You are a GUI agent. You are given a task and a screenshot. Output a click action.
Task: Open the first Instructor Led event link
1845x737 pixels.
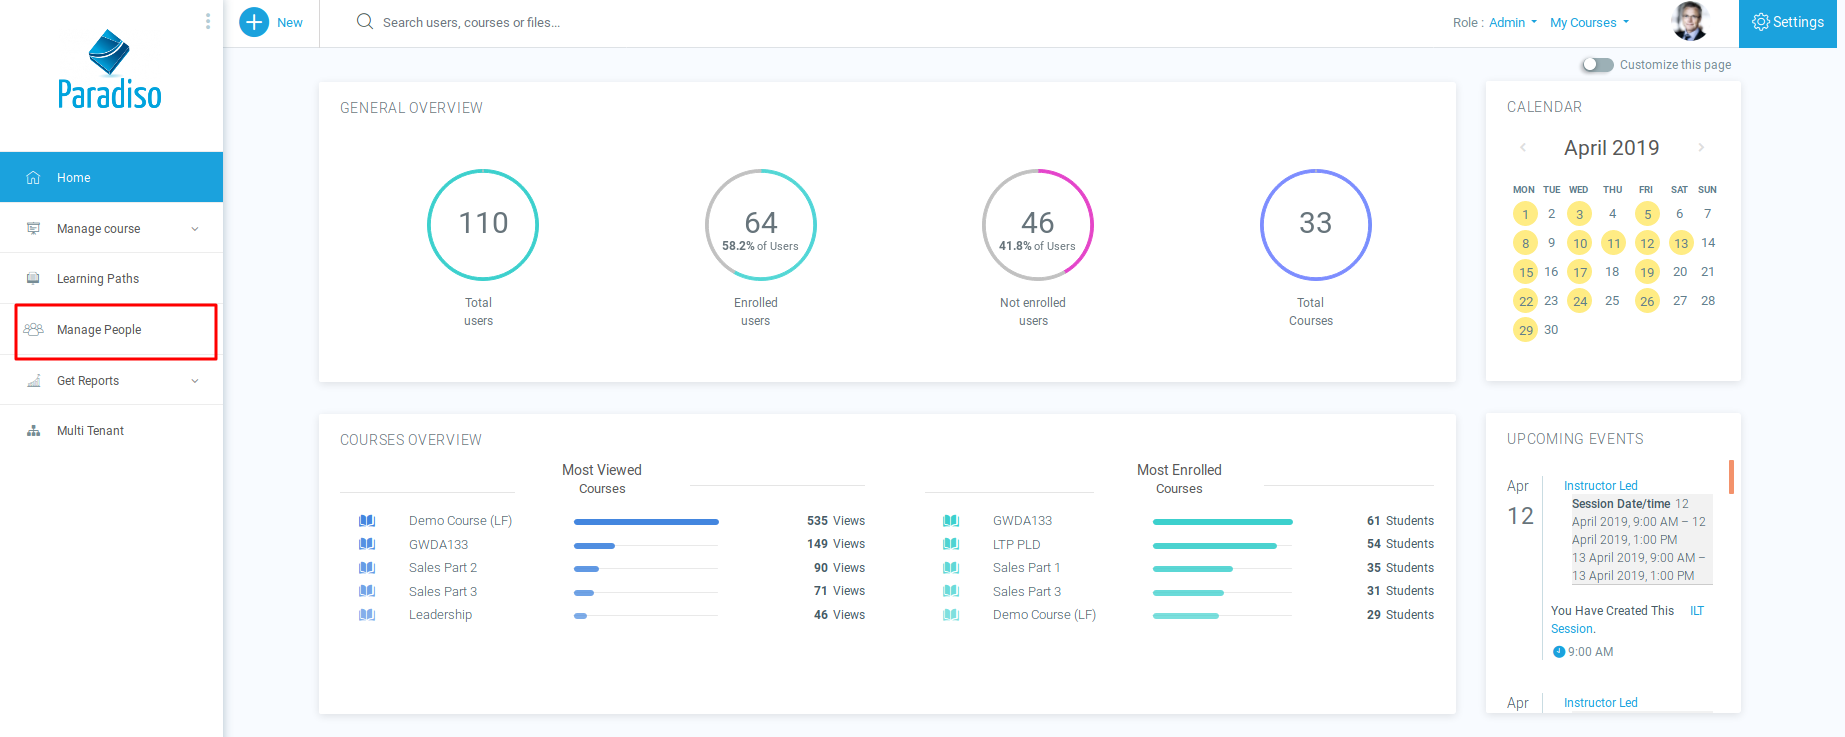tap(1600, 486)
